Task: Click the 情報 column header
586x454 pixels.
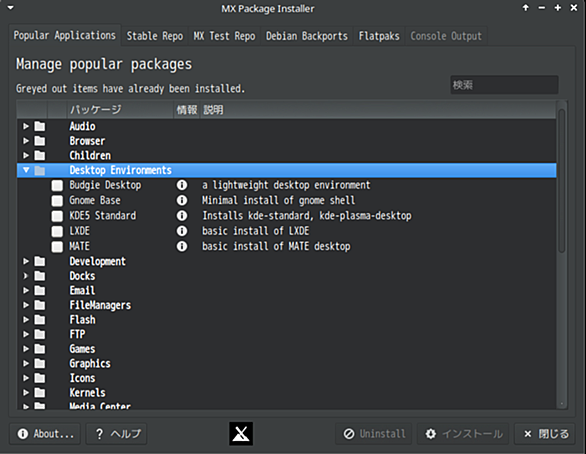Action: click(187, 110)
